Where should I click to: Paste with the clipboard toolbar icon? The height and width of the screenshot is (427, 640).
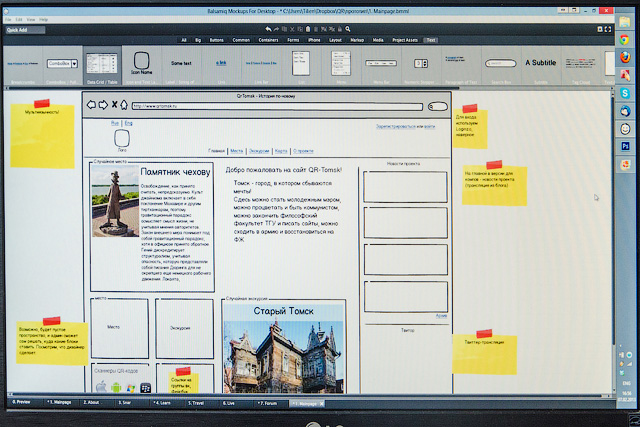coord(308,29)
